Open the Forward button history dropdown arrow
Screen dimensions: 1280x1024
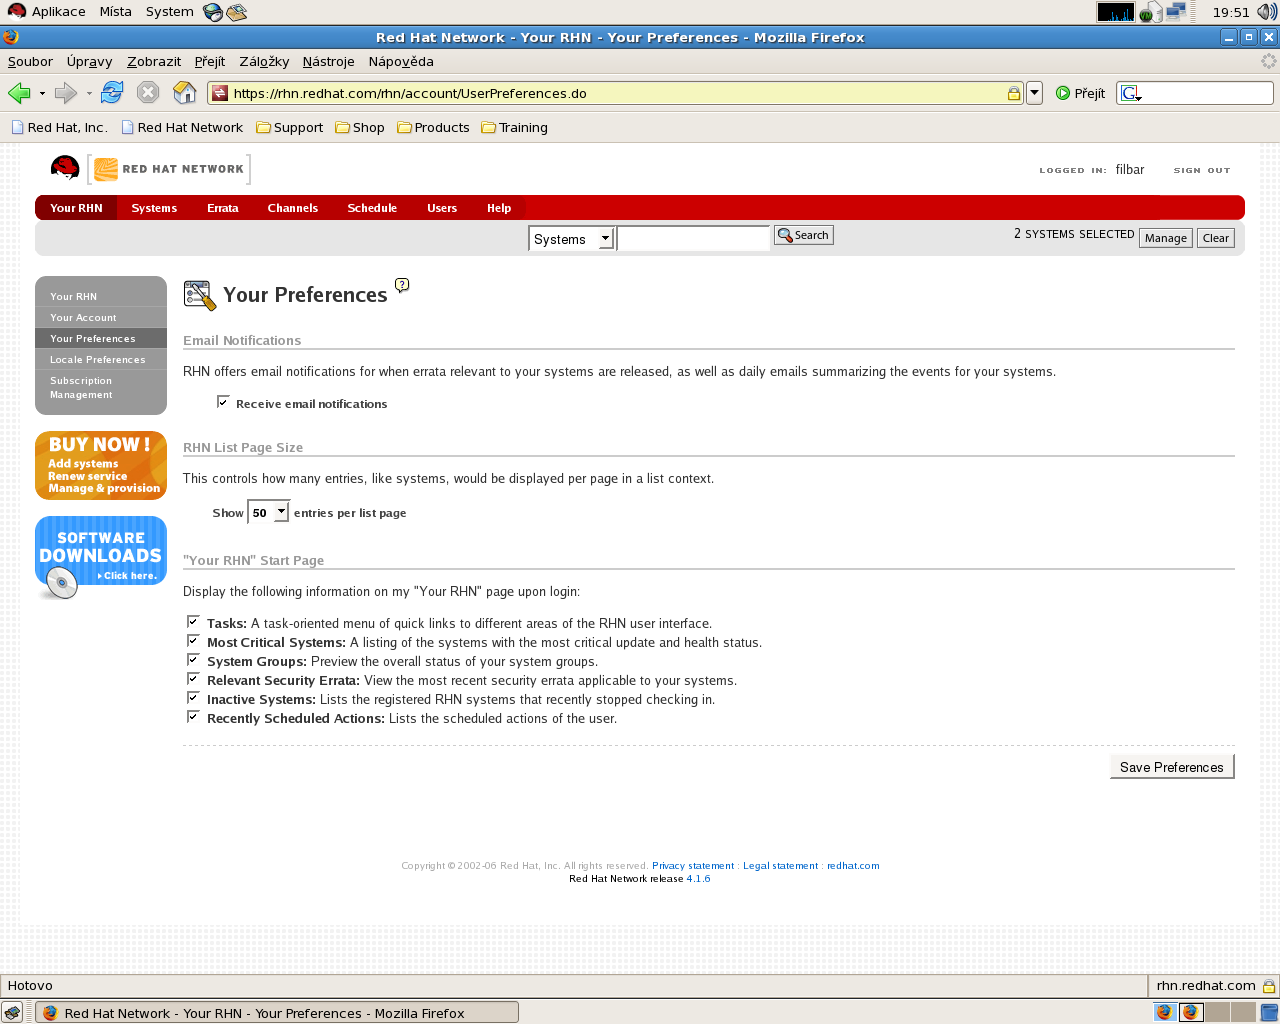pos(89,94)
